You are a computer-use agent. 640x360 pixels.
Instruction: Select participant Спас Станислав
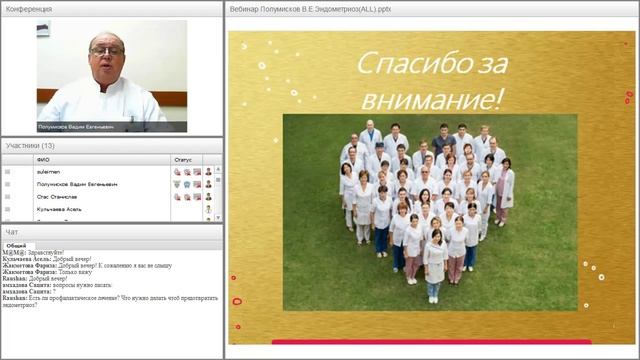click(x=57, y=197)
